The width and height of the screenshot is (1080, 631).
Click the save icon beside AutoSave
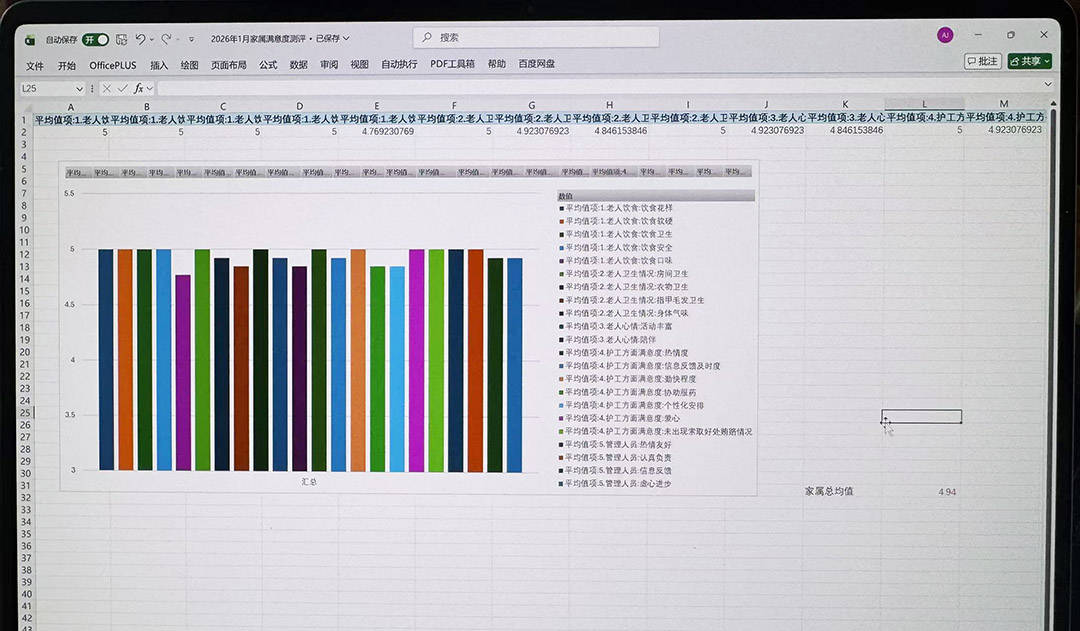click(x=121, y=39)
